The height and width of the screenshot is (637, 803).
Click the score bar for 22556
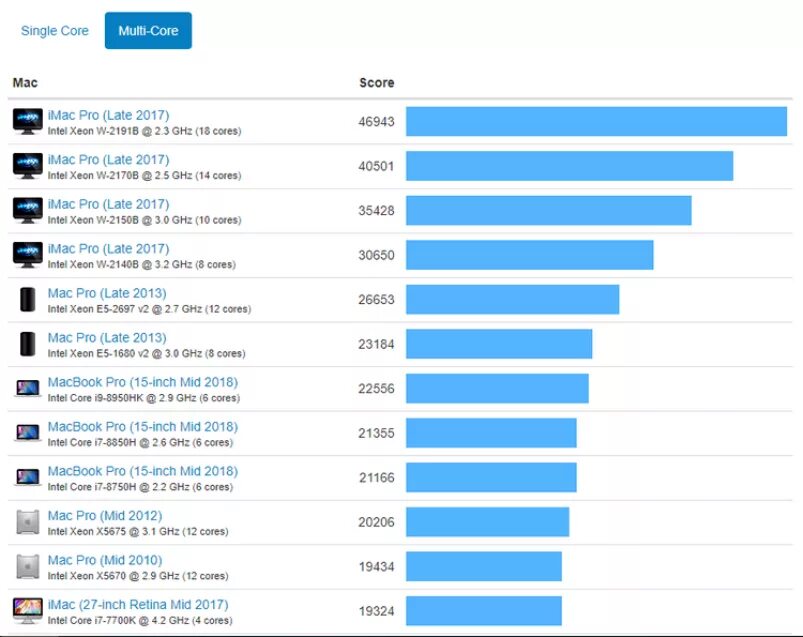pyautogui.click(x=497, y=389)
